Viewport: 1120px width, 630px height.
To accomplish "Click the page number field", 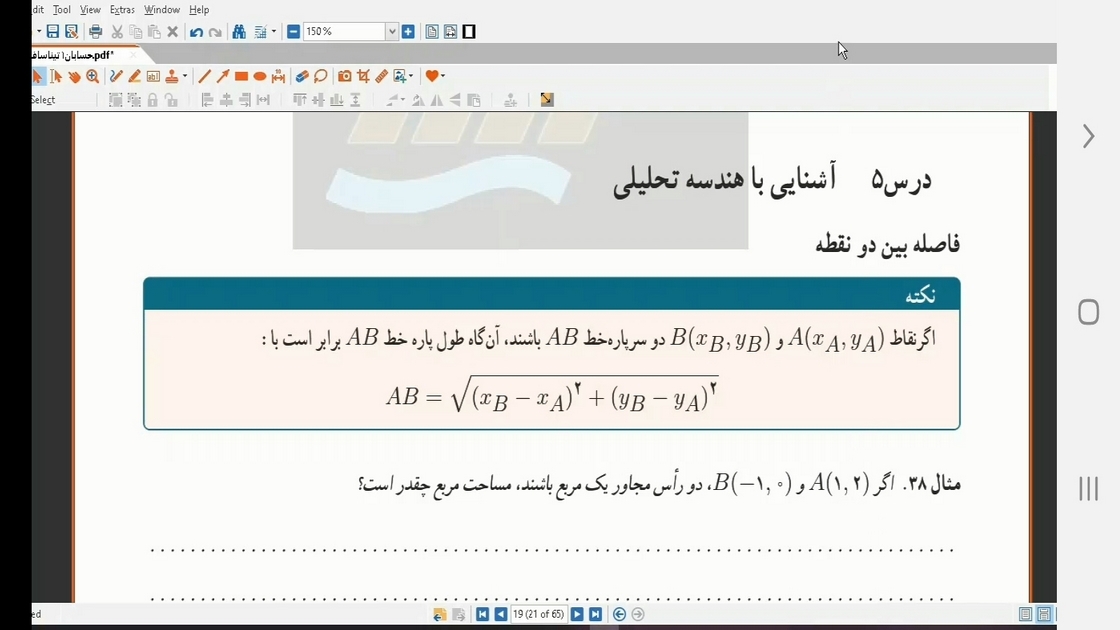I will 539,614.
